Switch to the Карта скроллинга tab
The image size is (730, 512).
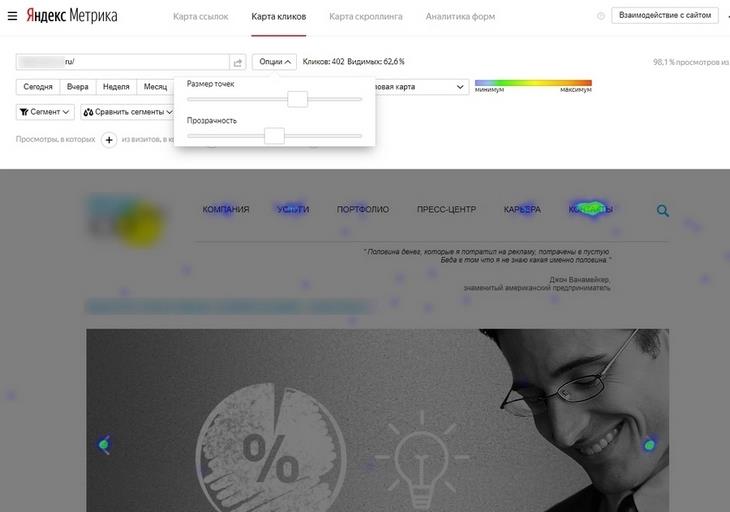pyautogui.click(x=365, y=17)
